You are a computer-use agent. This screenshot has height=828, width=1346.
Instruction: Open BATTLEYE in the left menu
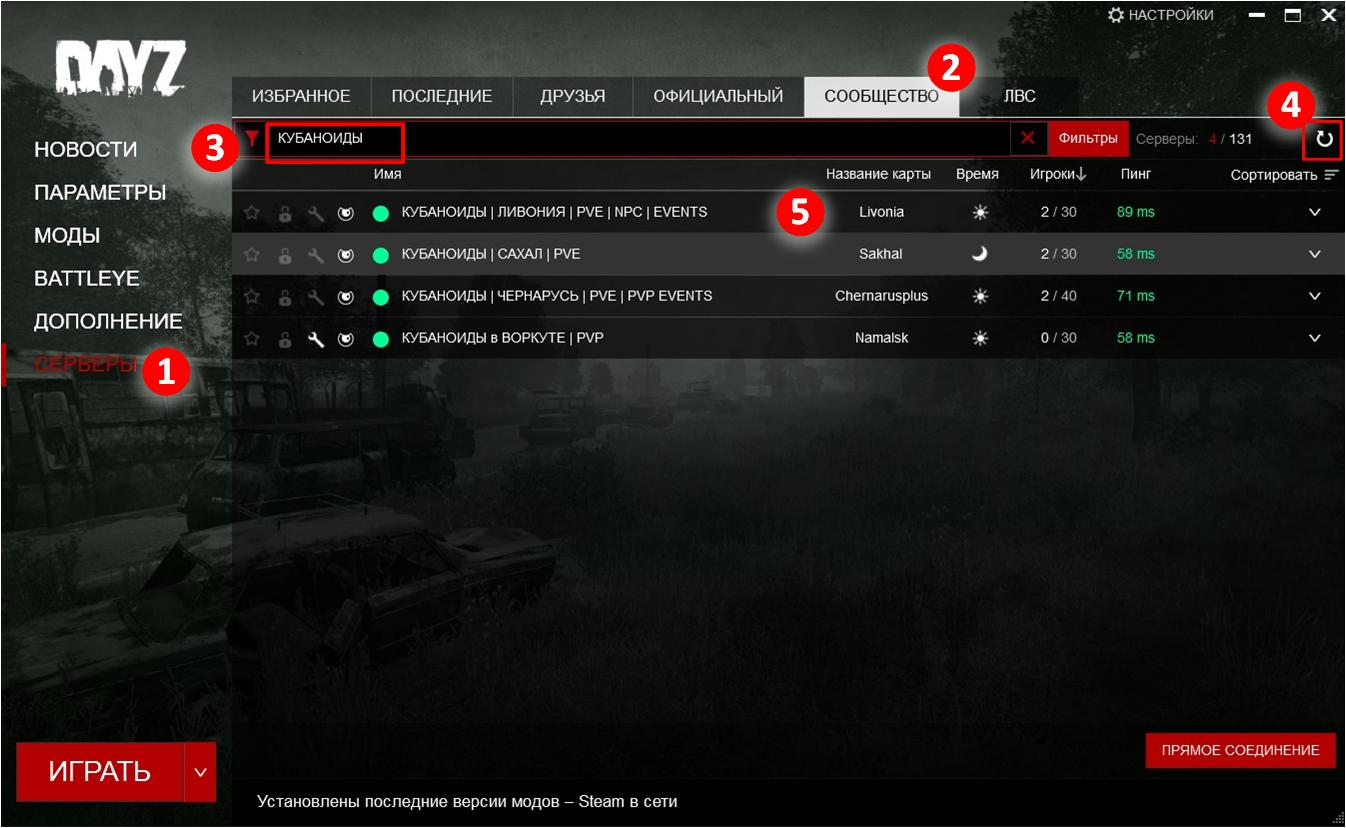coord(87,279)
